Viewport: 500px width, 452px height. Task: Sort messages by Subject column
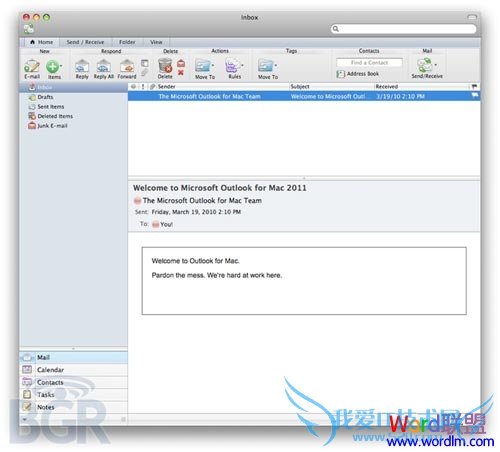pyautogui.click(x=332, y=87)
